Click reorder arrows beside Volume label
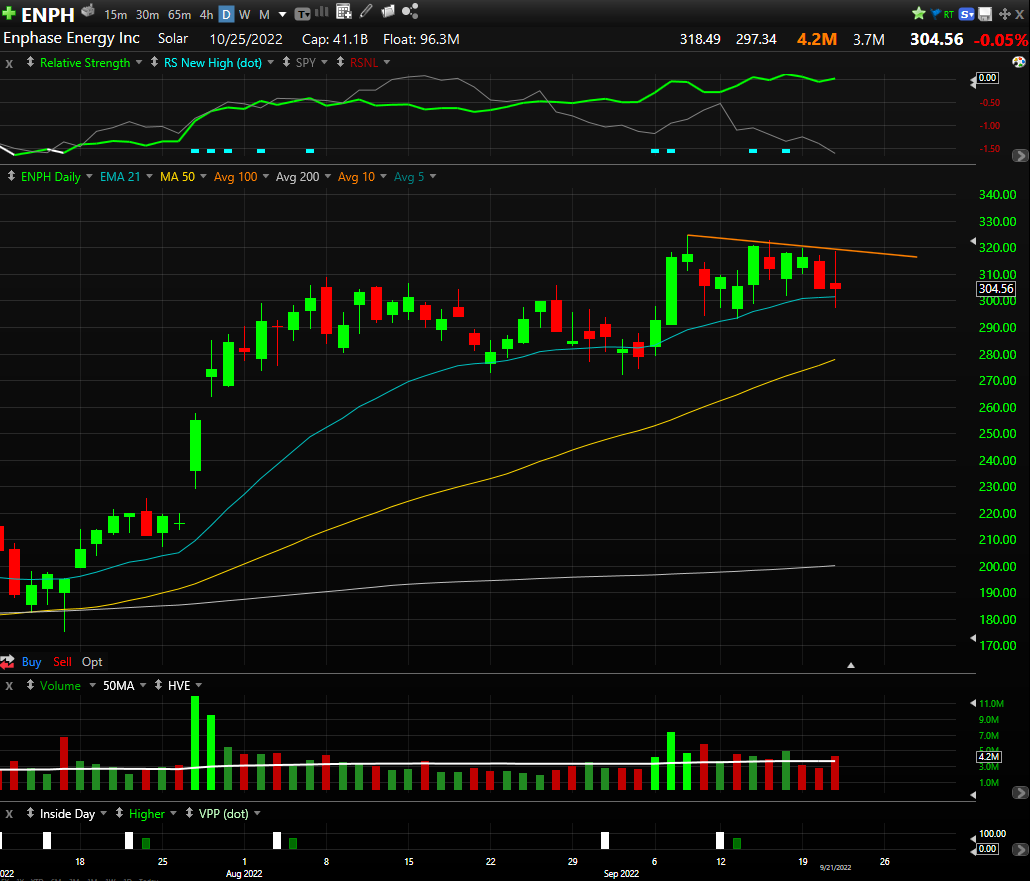The height and width of the screenshot is (881, 1030). [30, 685]
